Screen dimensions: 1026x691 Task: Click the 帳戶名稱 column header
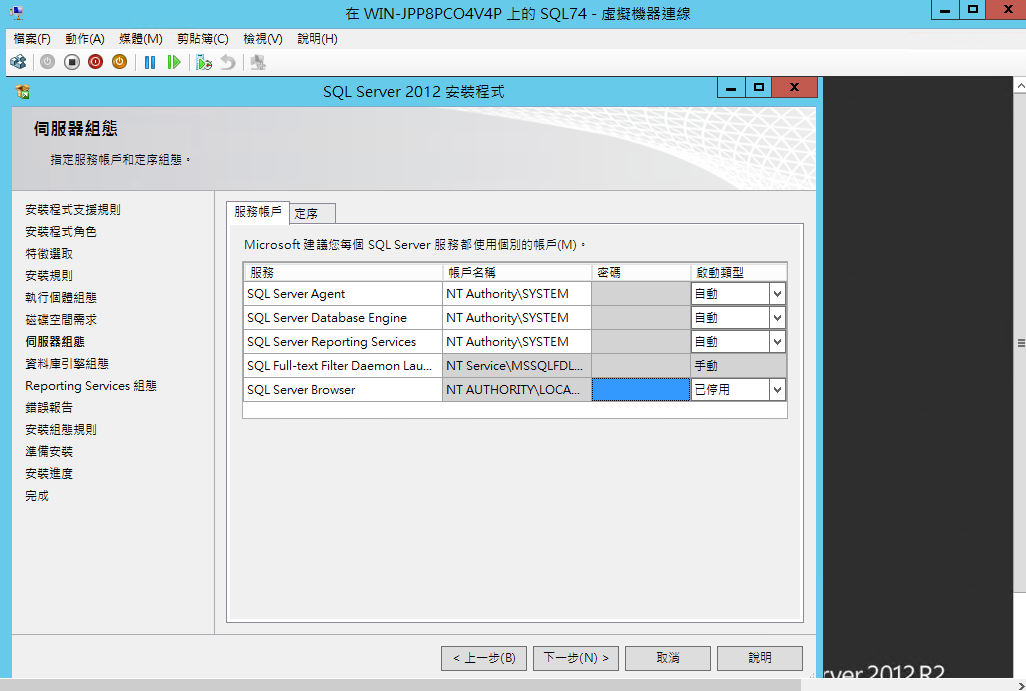pyautogui.click(x=517, y=272)
